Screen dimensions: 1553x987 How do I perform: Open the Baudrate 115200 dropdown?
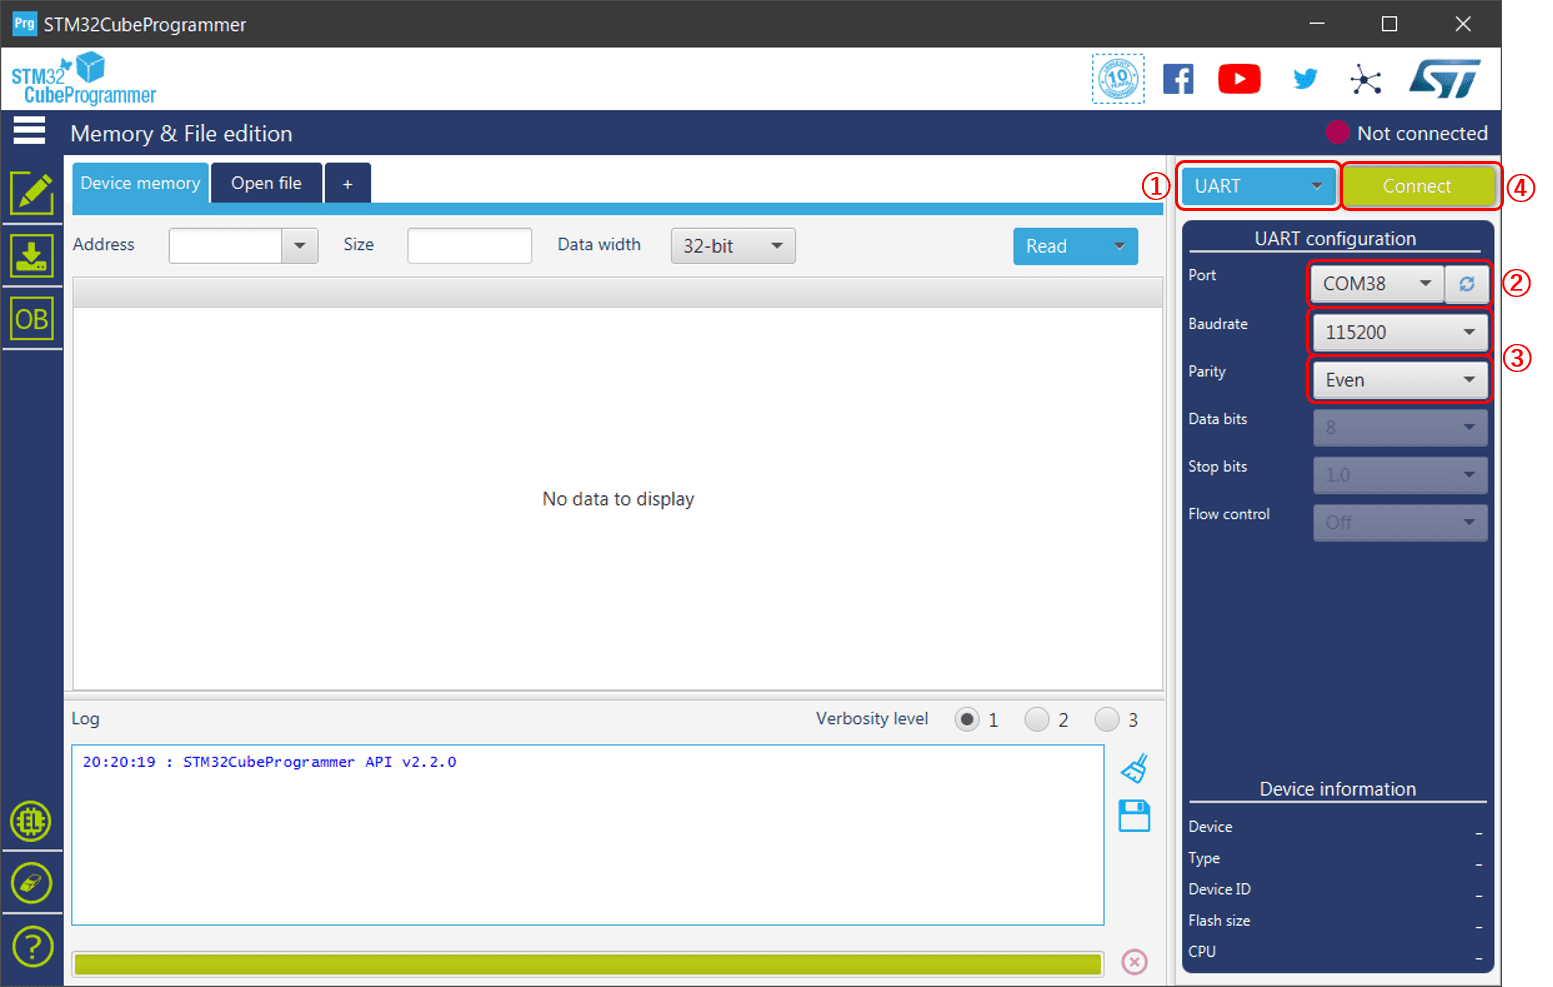1399,332
